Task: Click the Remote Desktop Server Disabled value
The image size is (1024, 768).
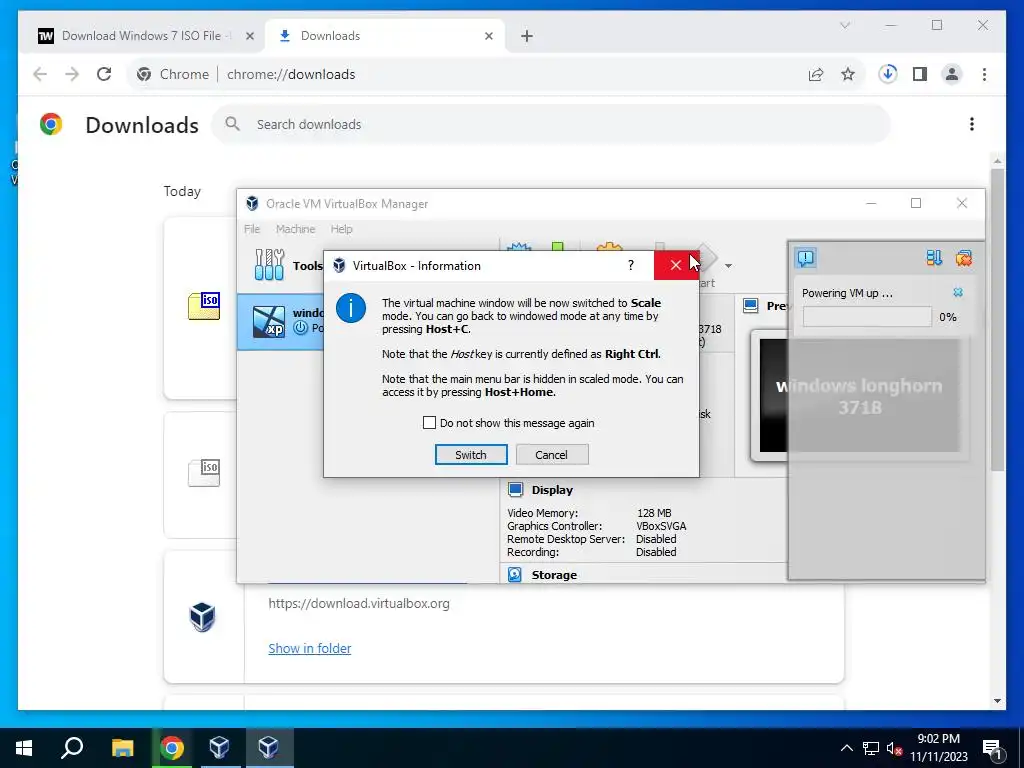Action: click(x=656, y=539)
